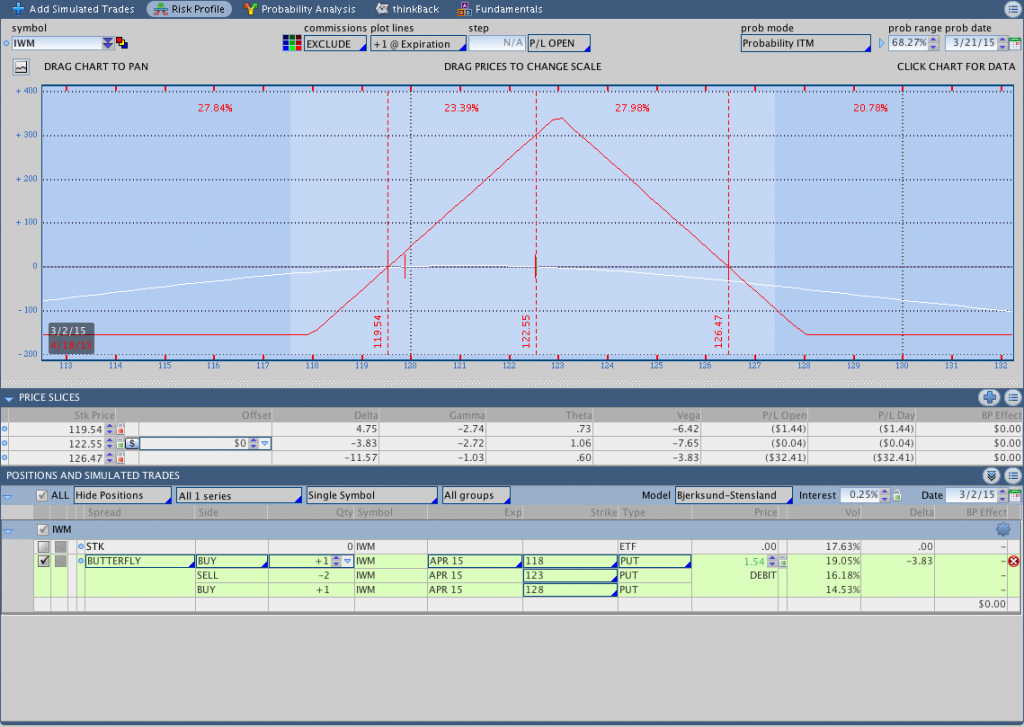Image resolution: width=1024 pixels, height=727 pixels.
Task: Open the thinkBack tab
Action: [x=408, y=9]
